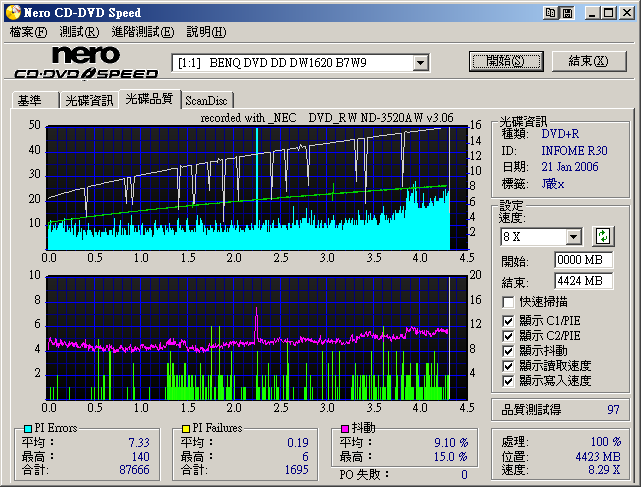Screen dimensions: 641x487
Task: Toggle the 顯示讀取速度 read speed checkbox
Action: 508,366
